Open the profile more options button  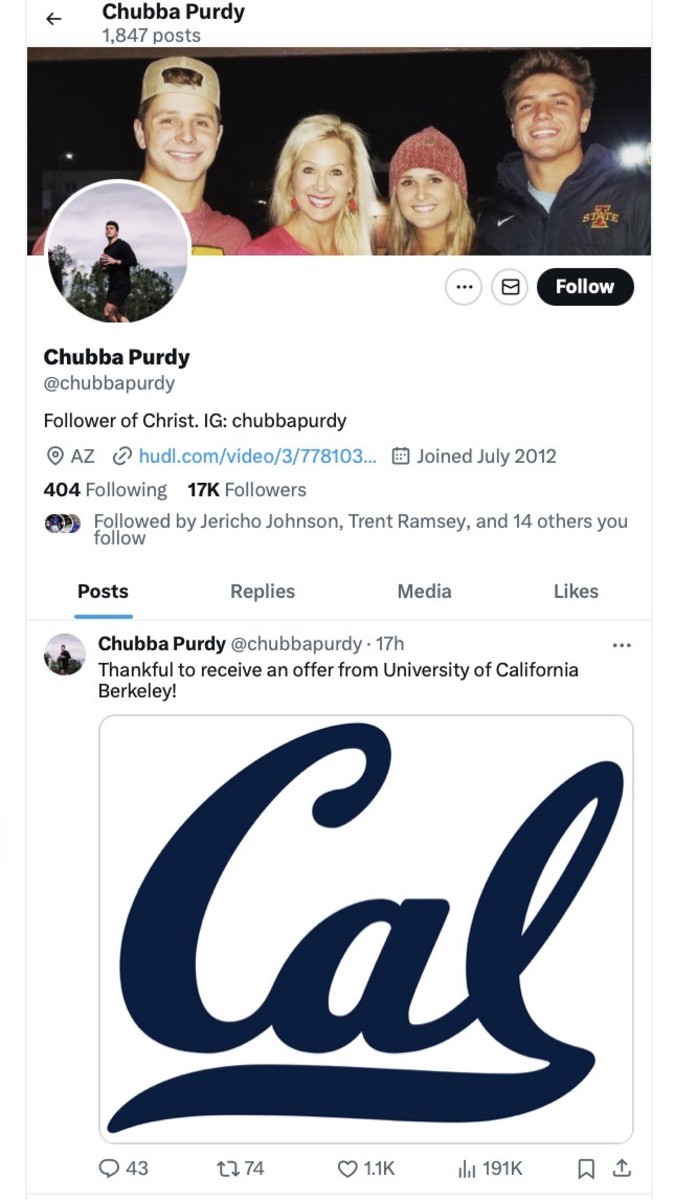coord(463,287)
